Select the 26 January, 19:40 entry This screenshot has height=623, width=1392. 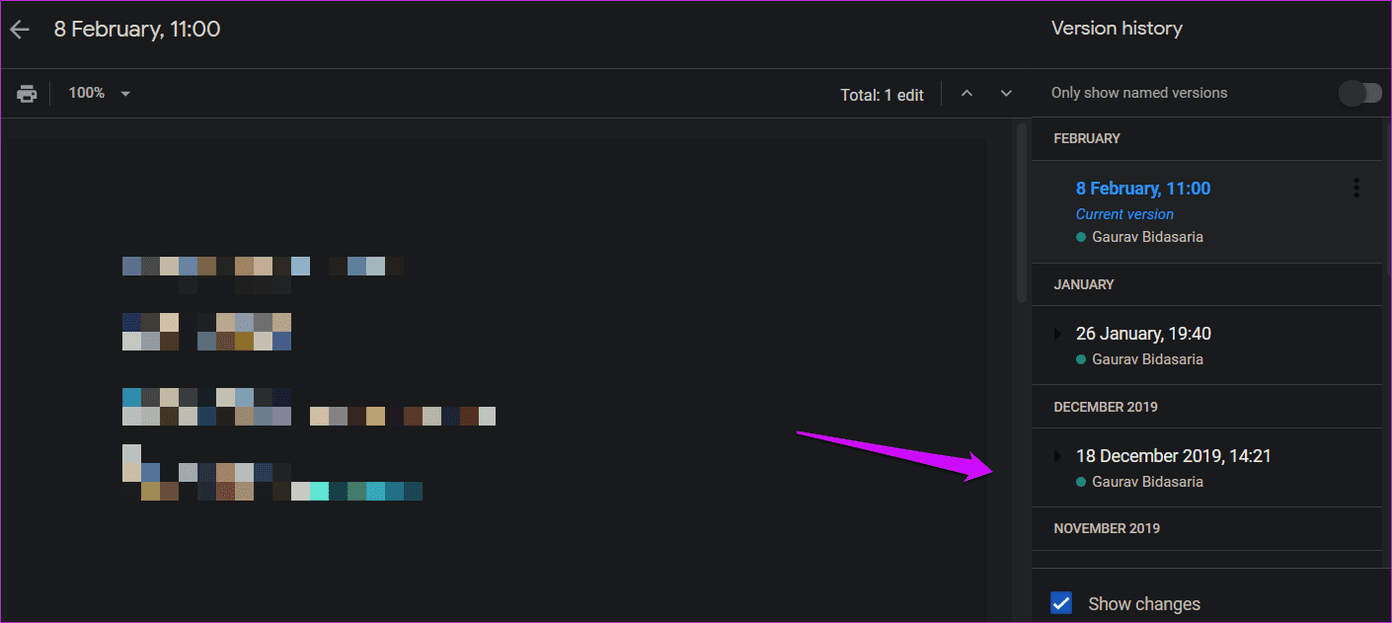[x=1143, y=334]
